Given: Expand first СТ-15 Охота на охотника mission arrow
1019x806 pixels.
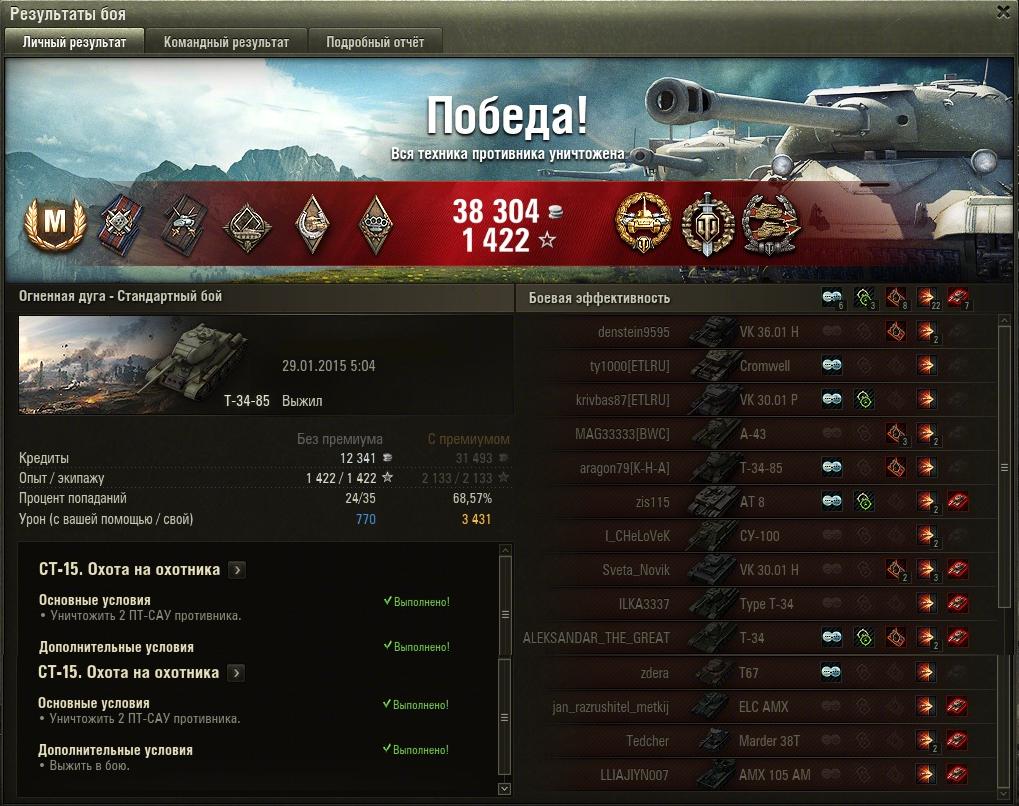Looking at the screenshot, I should pos(237,570).
